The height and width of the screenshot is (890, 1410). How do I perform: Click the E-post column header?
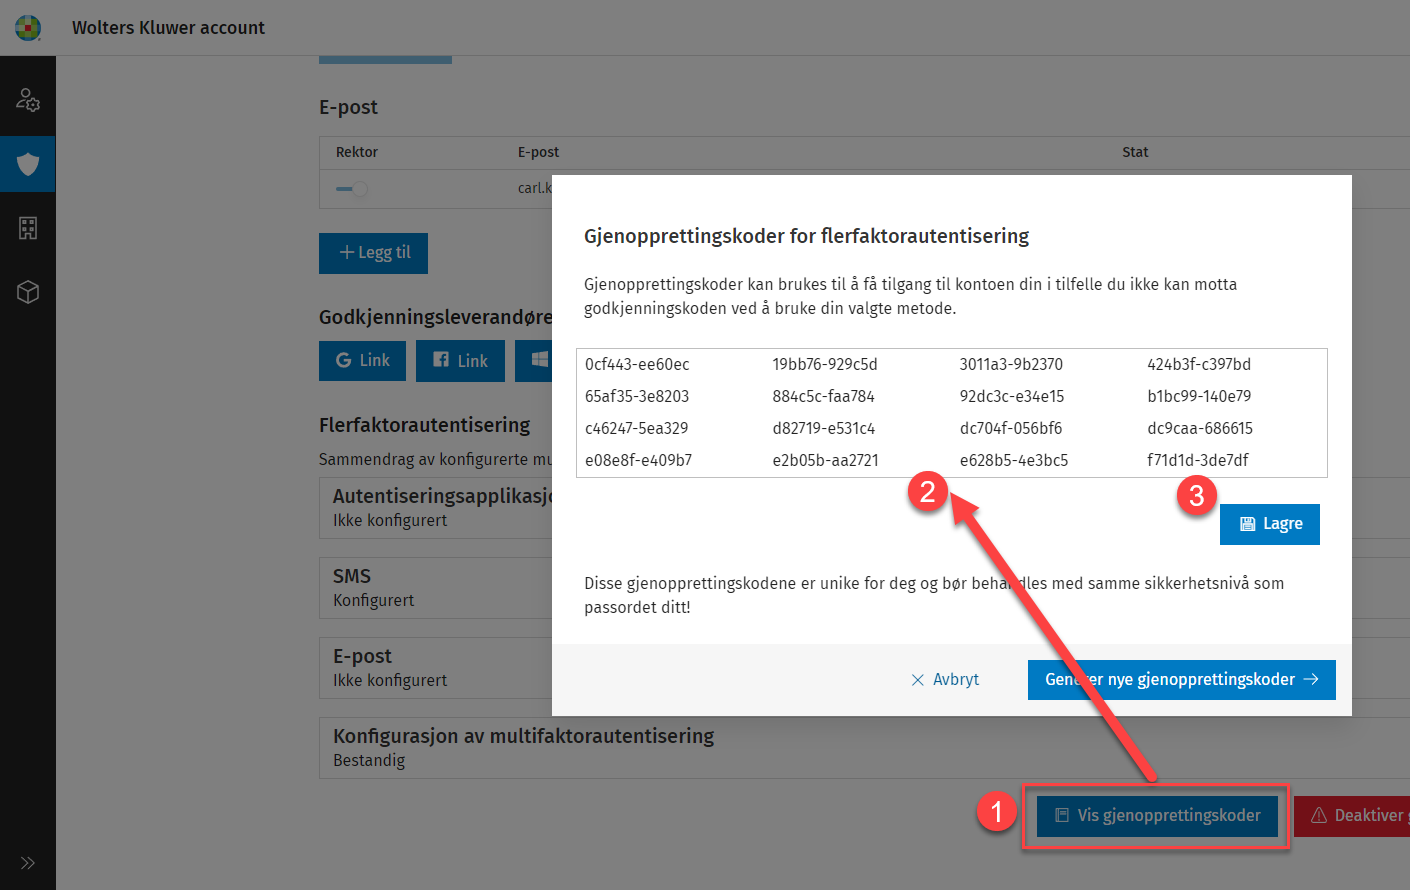(x=538, y=152)
